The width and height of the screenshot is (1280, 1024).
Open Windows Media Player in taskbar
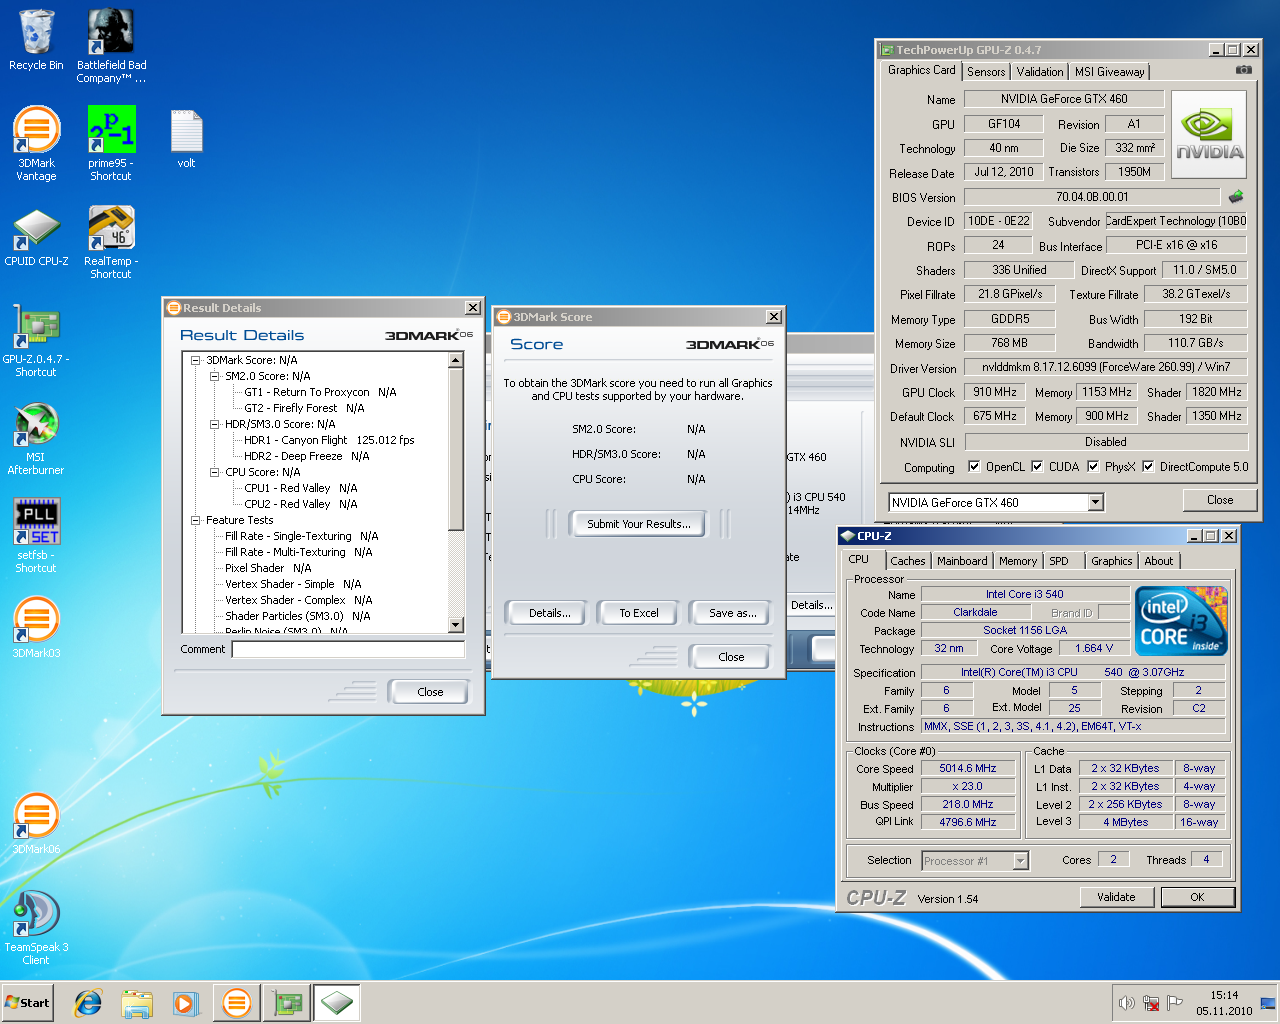coord(185,1003)
